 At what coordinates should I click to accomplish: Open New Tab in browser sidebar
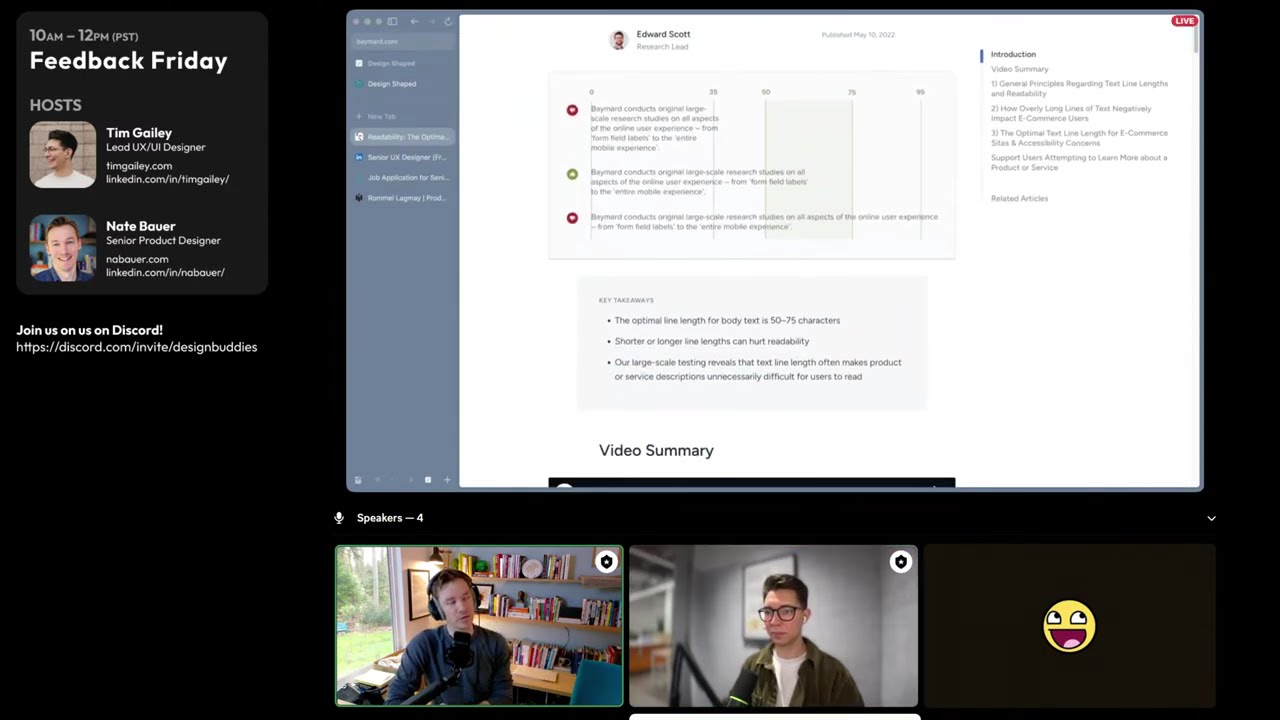coord(403,116)
